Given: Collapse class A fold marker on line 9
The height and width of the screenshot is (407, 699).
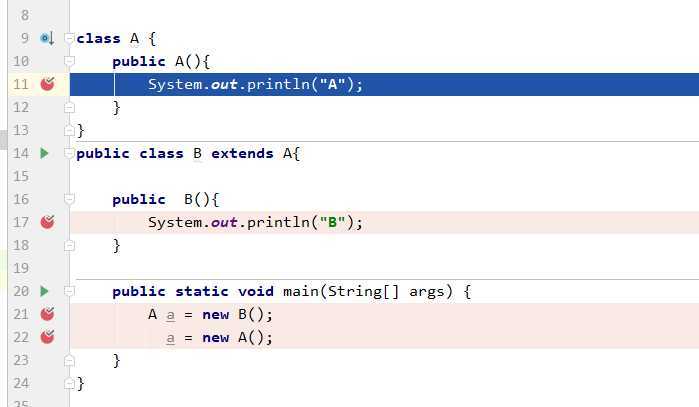Looking at the screenshot, I should 69,38.
